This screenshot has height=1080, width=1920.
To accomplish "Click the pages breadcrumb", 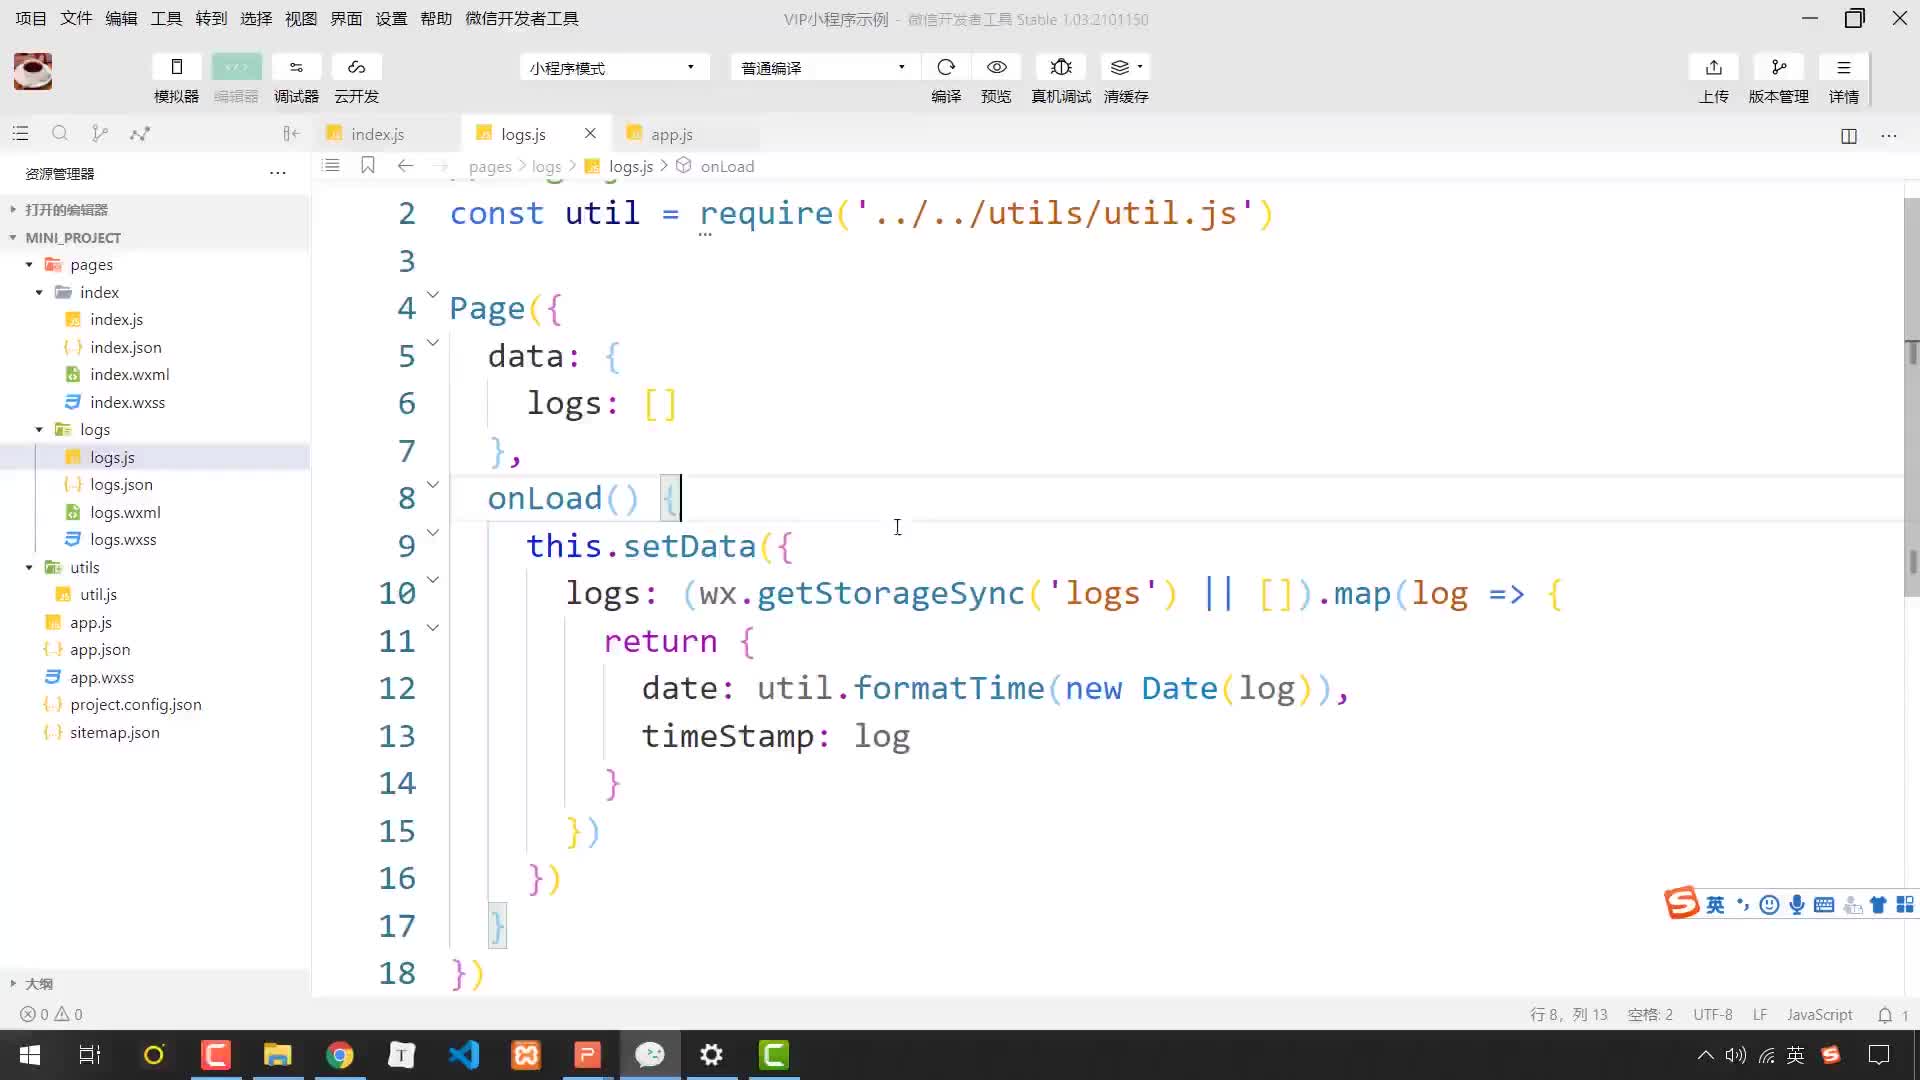I will [490, 166].
